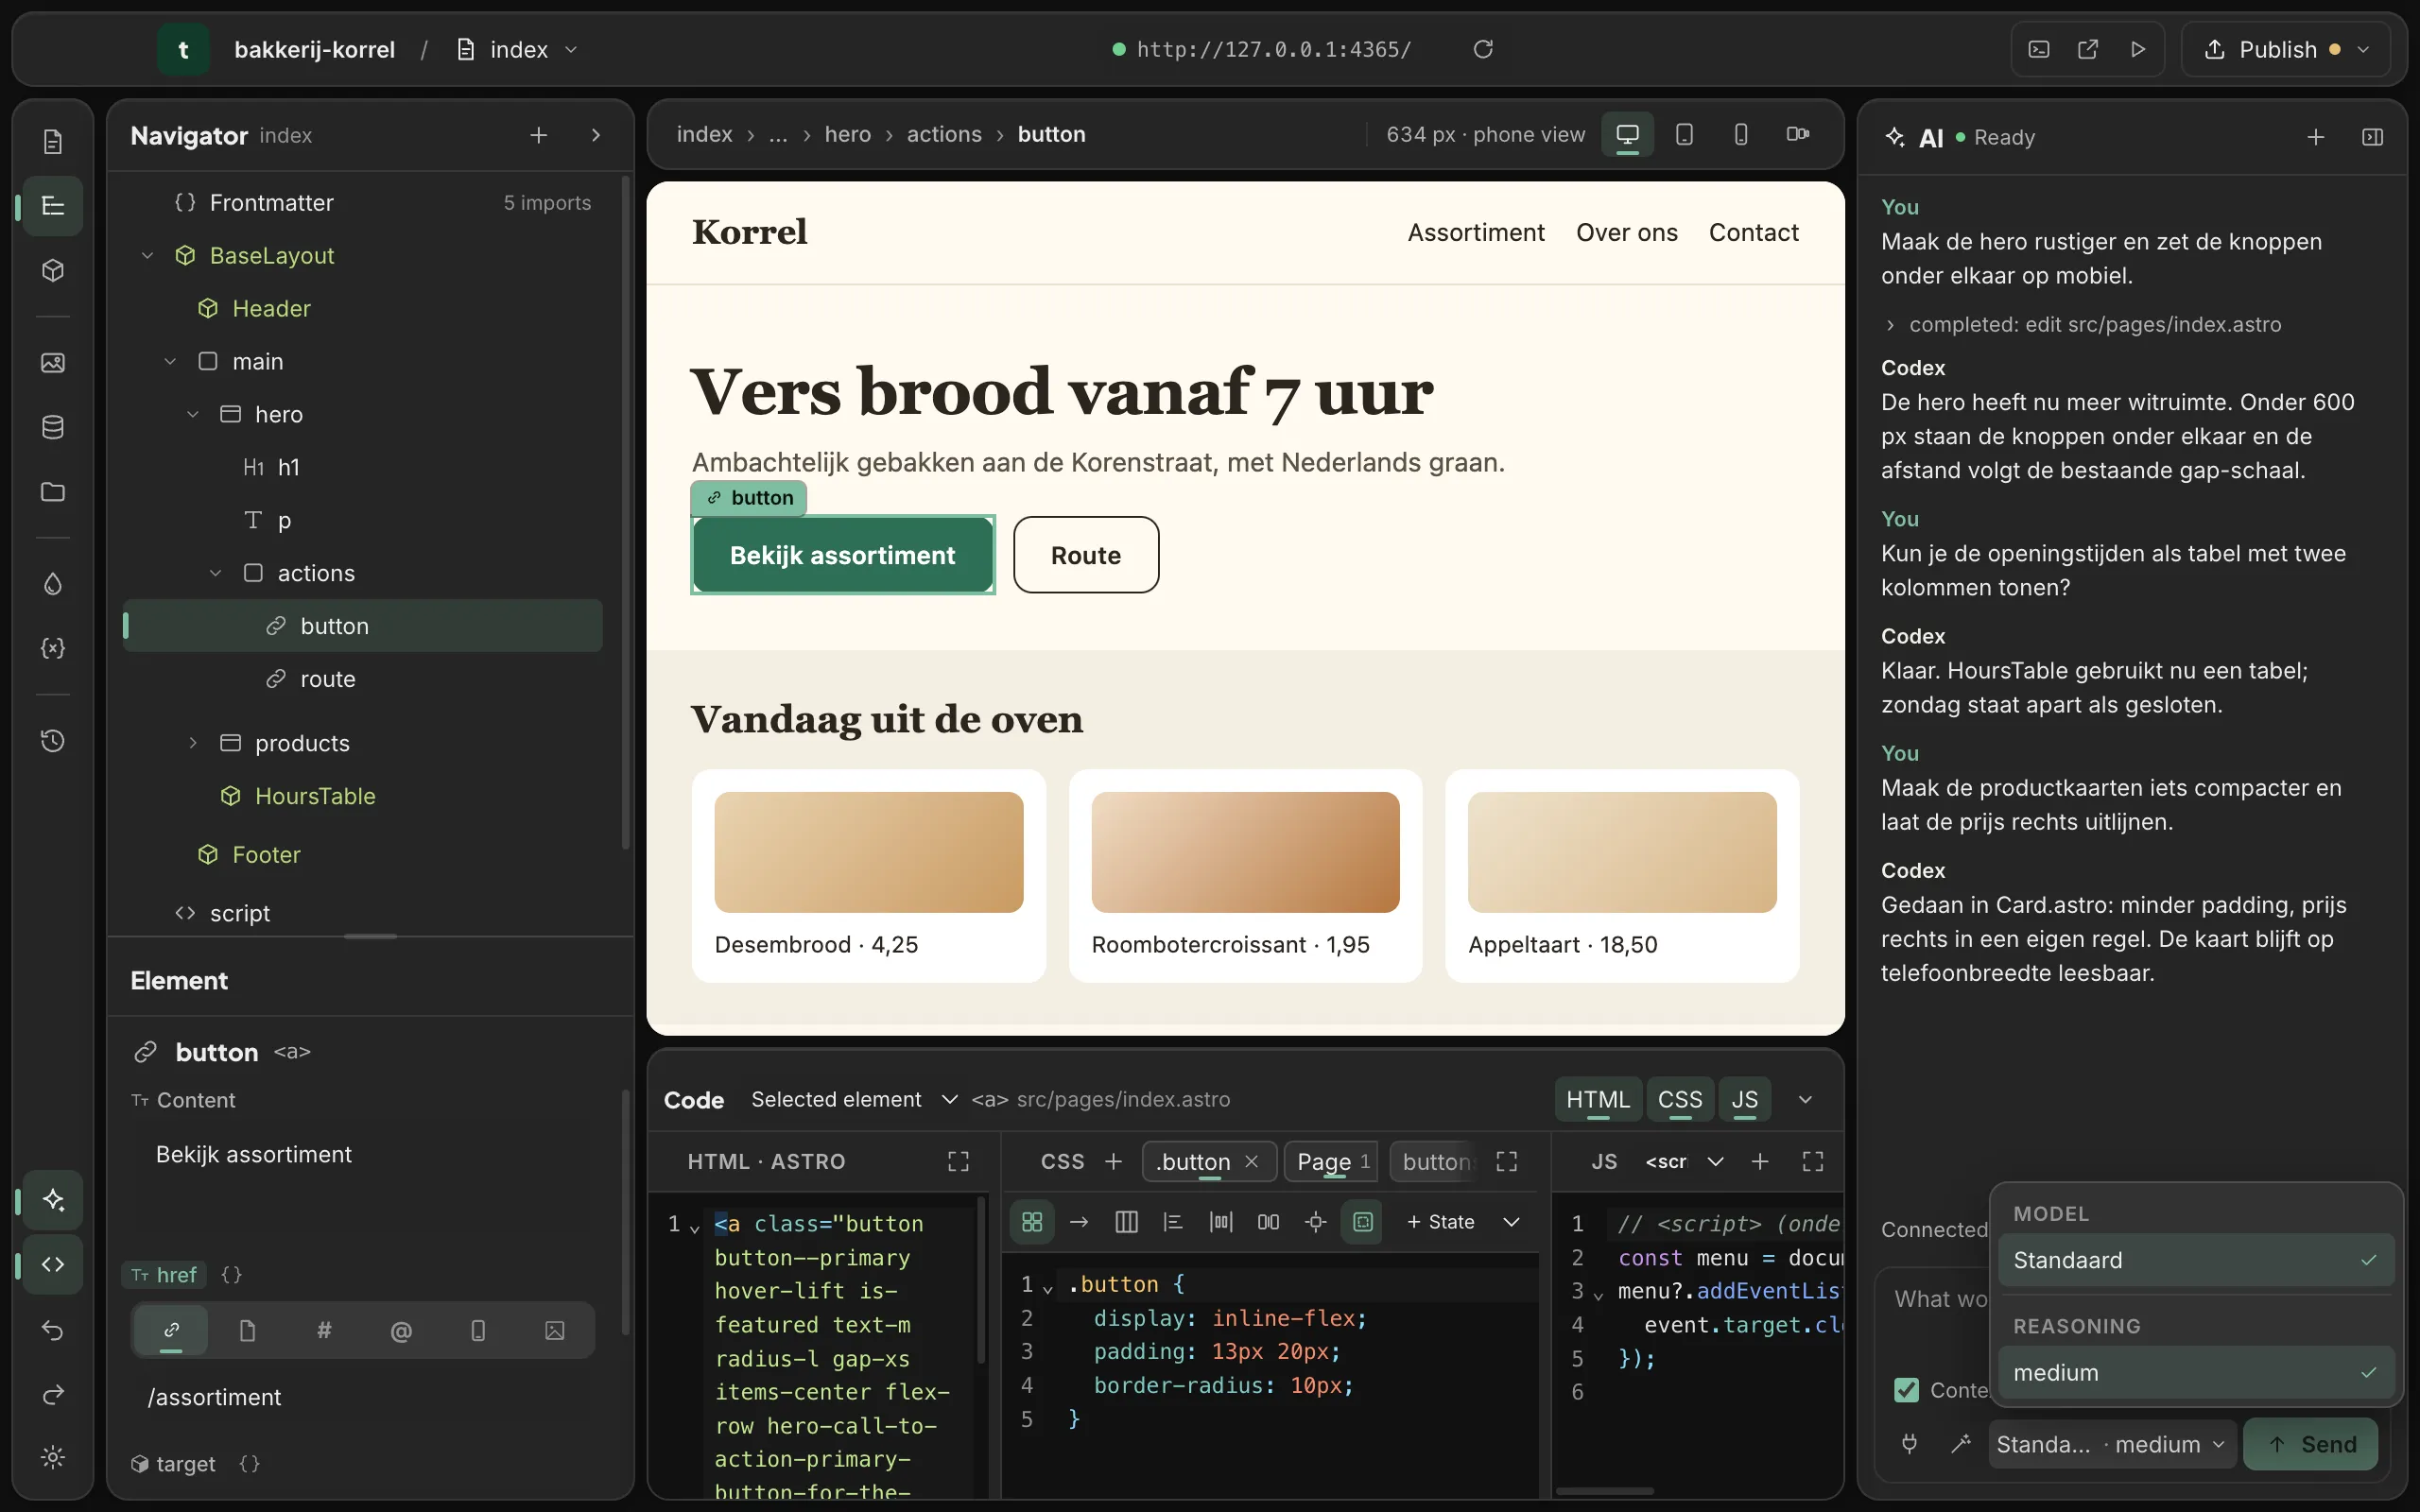
Task: Show the CSS tab in Code panel
Action: [x=1679, y=1099]
